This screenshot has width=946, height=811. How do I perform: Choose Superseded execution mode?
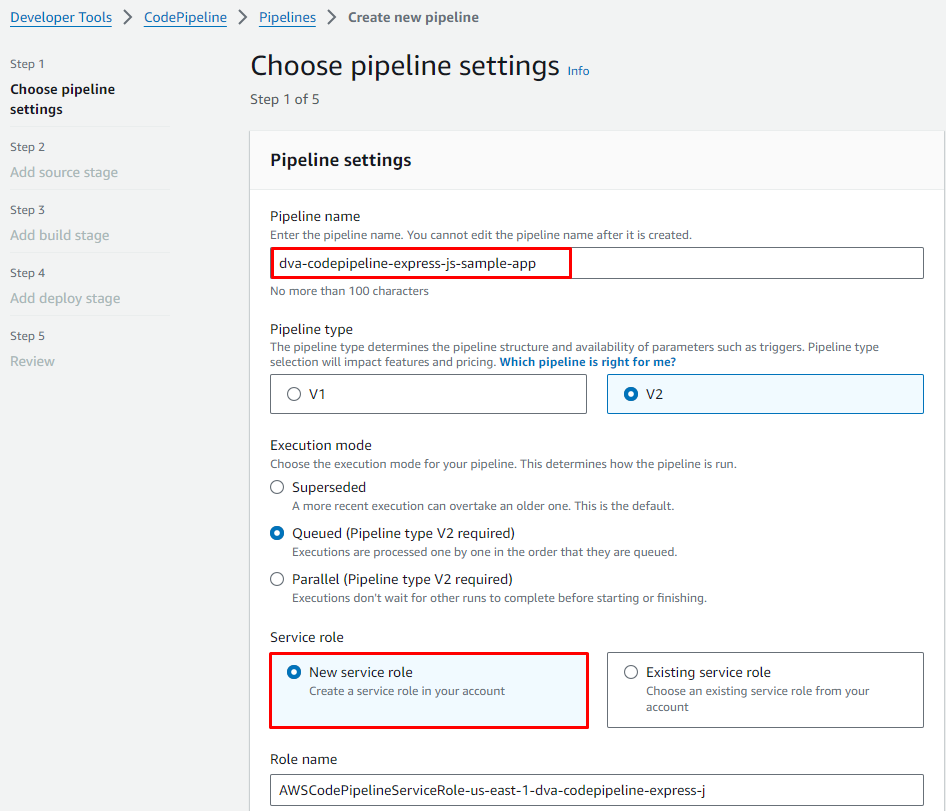click(277, 487)
